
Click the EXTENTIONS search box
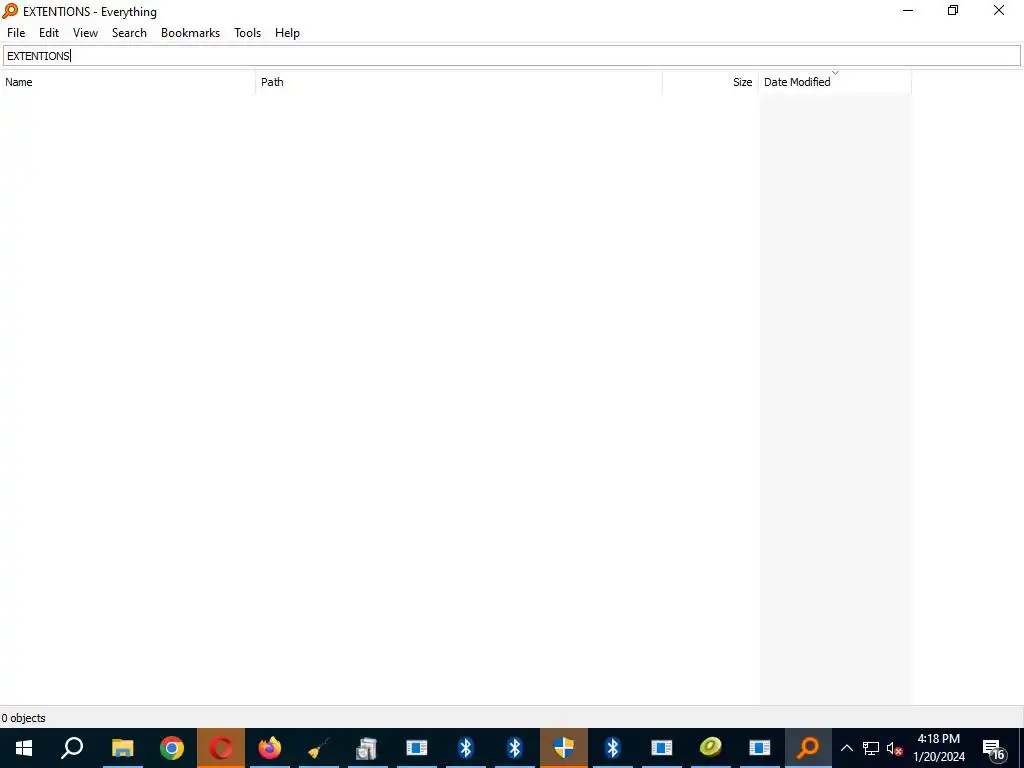coord(512,56)
